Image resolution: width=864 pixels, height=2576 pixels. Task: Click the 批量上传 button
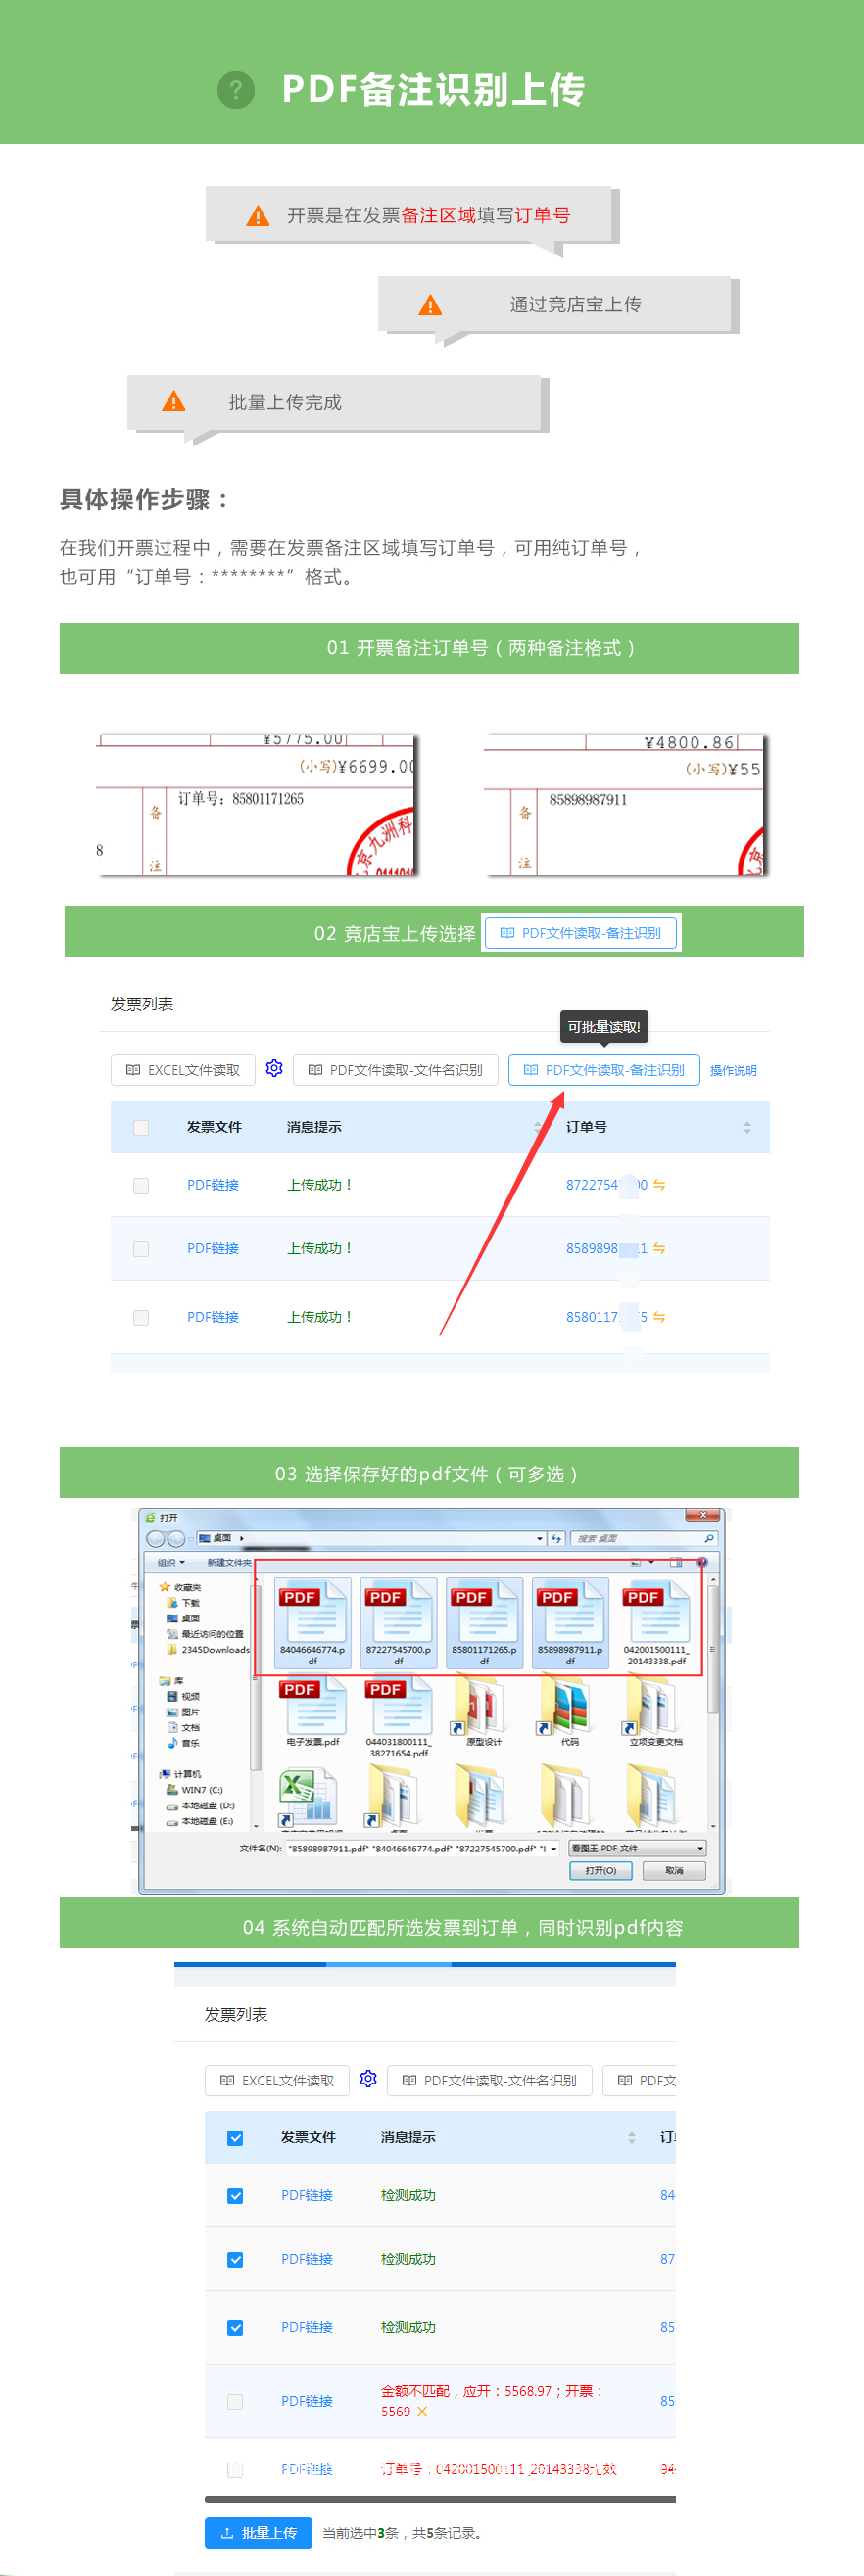259,2532
